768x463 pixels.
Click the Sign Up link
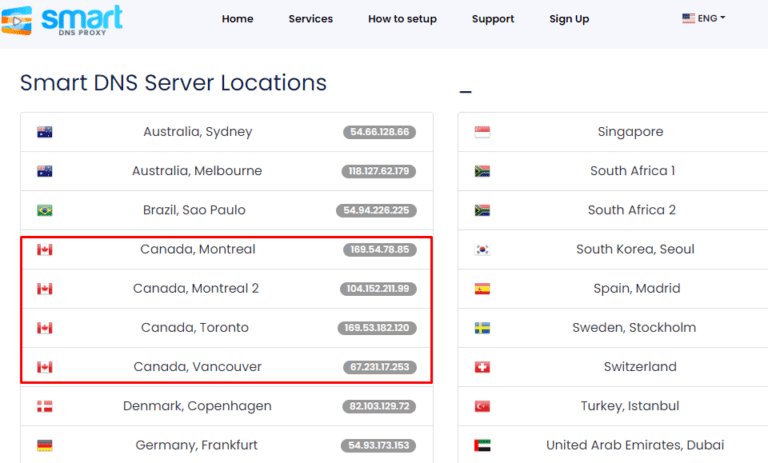click(569, 19)
